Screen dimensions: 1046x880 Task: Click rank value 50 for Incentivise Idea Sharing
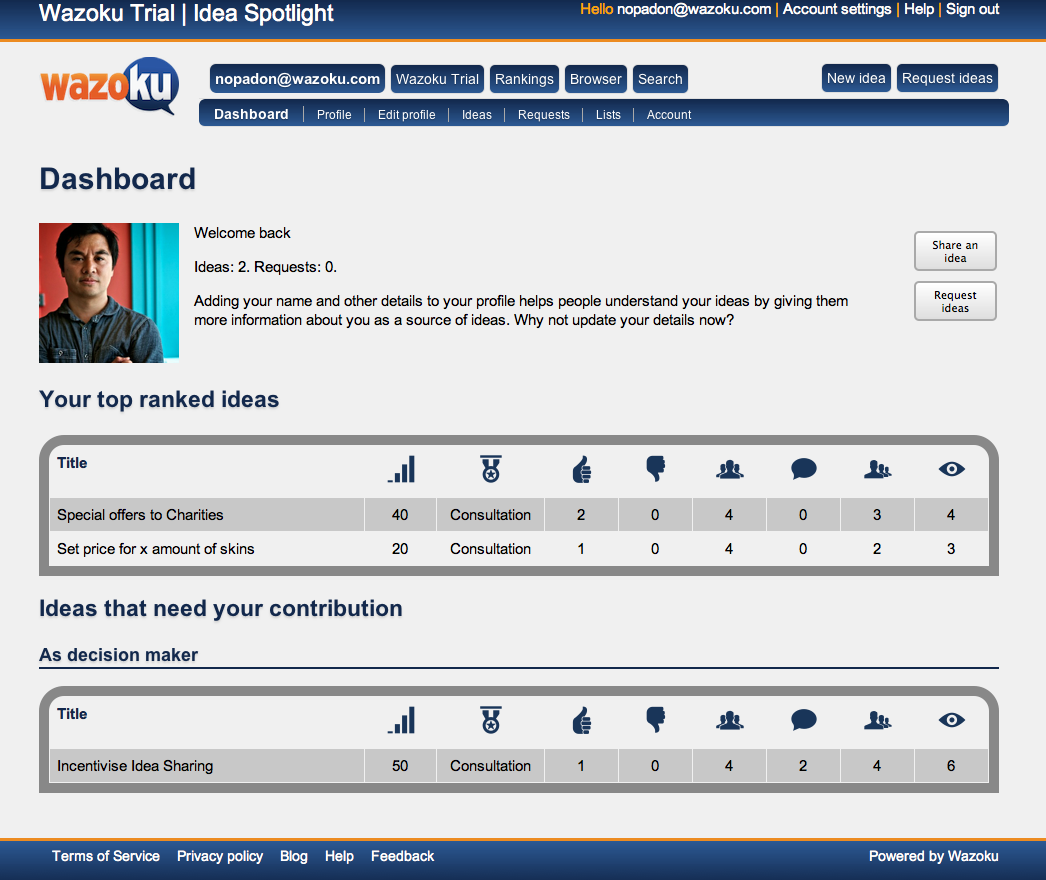pyautogui.click(x=400, y=766)
